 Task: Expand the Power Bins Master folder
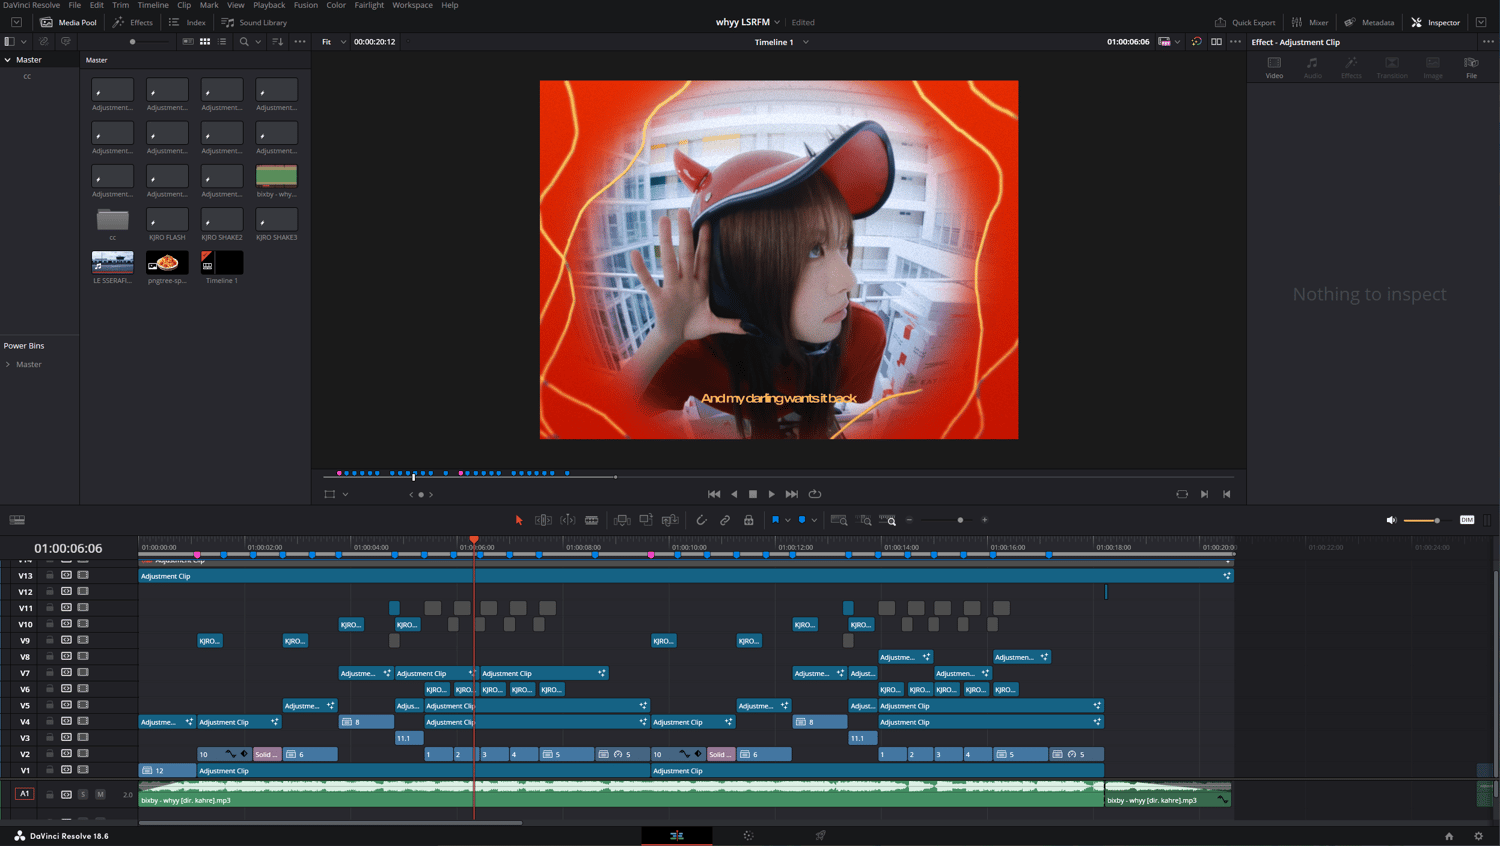tap(8, 364)
